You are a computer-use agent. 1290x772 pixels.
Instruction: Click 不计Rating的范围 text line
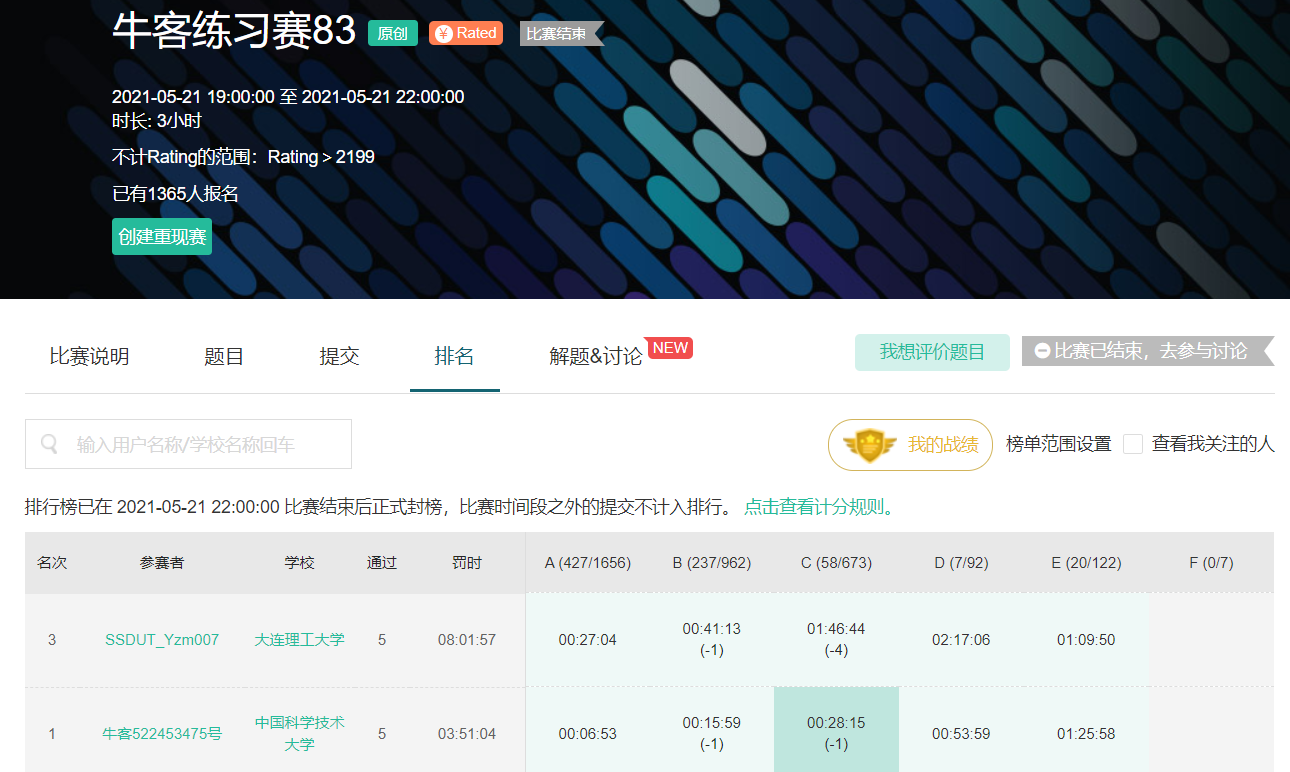pyautogui.click(x=243, y=157)
